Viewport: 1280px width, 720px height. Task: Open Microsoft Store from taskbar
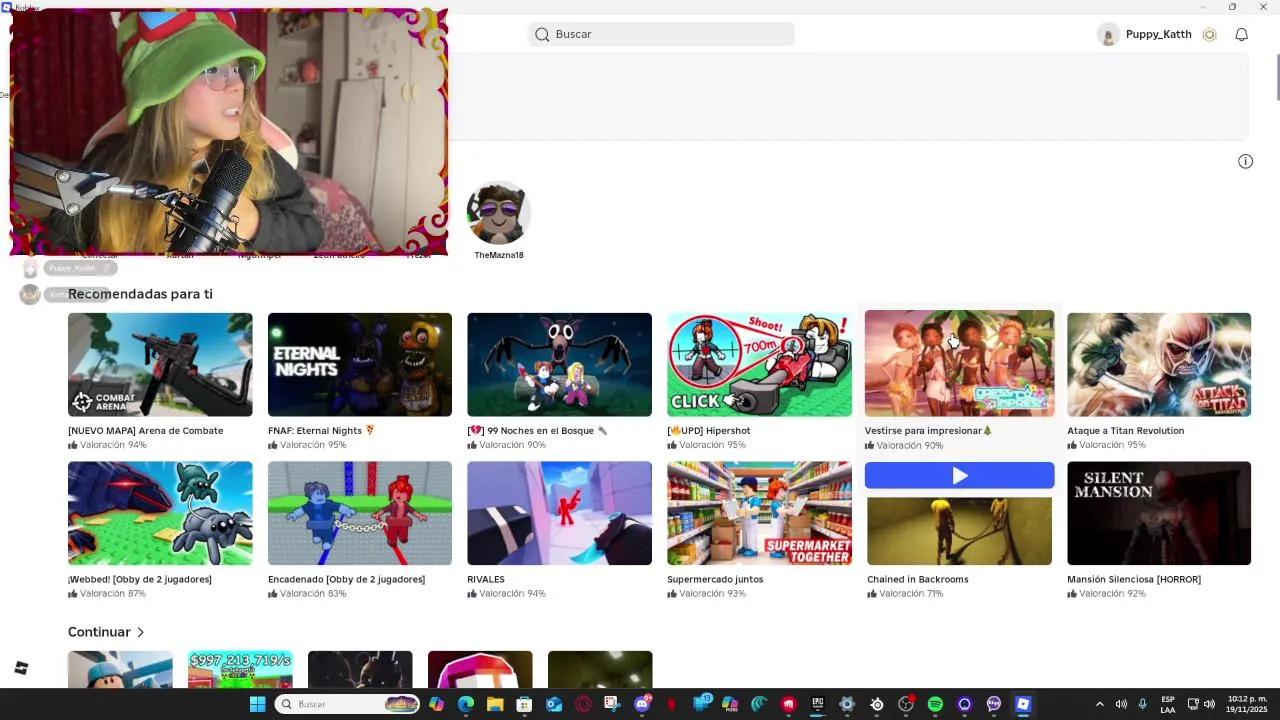pyautogui.click(x=524, y=704)
